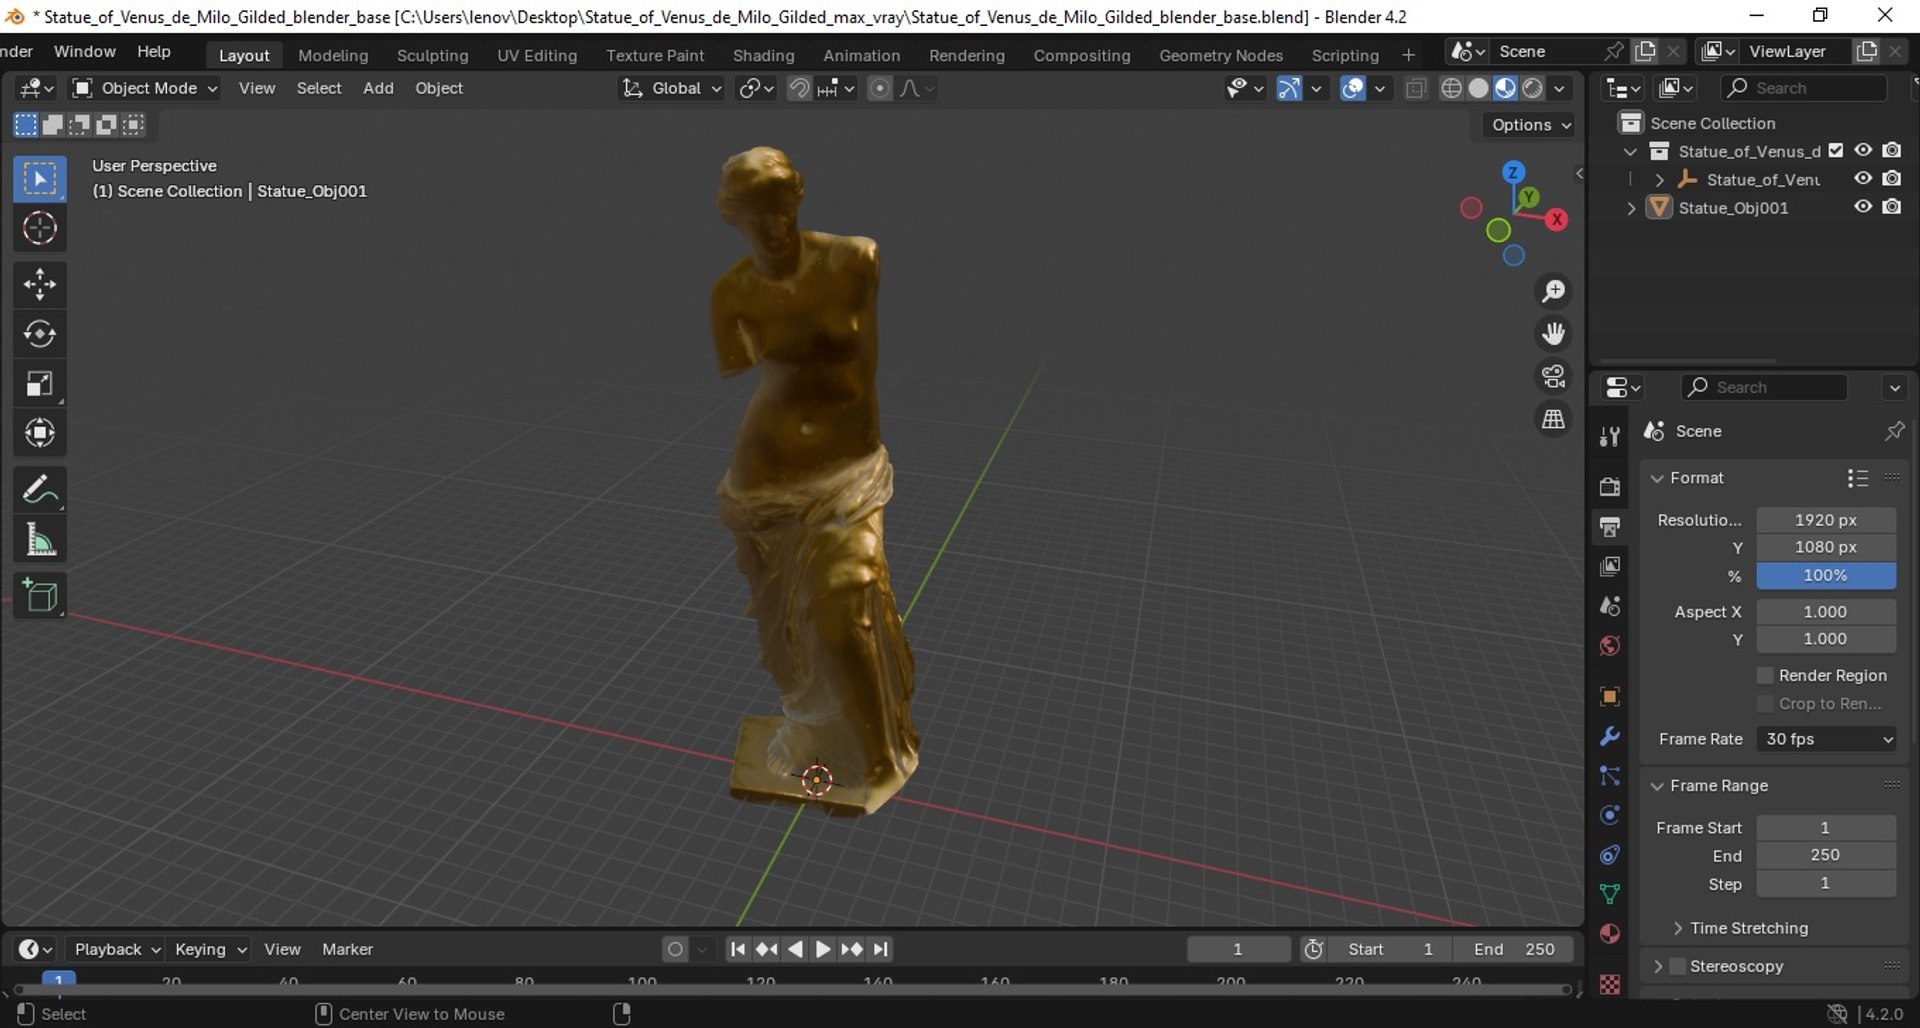Image resolution: width=1920 pixels, height=1028 pixels.
Task: Open the Object properties tab
Action: [x=1610, y=696]
